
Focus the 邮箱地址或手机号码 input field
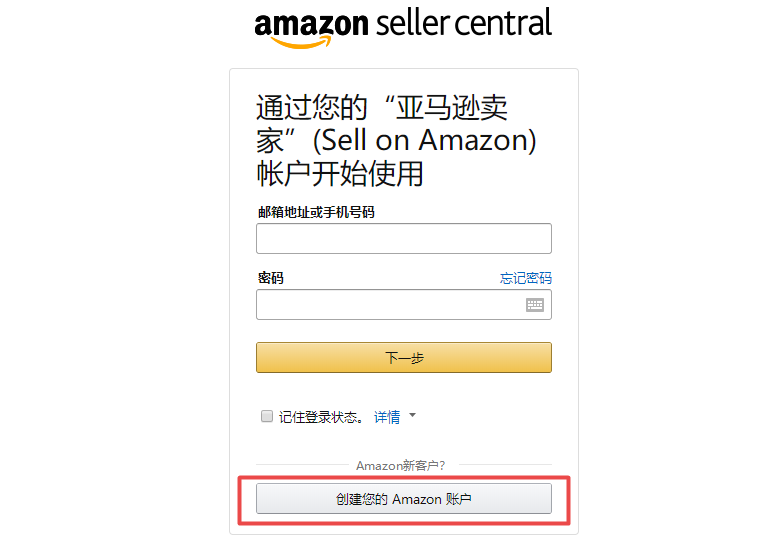pyautogui.click(x=403, y=239)
